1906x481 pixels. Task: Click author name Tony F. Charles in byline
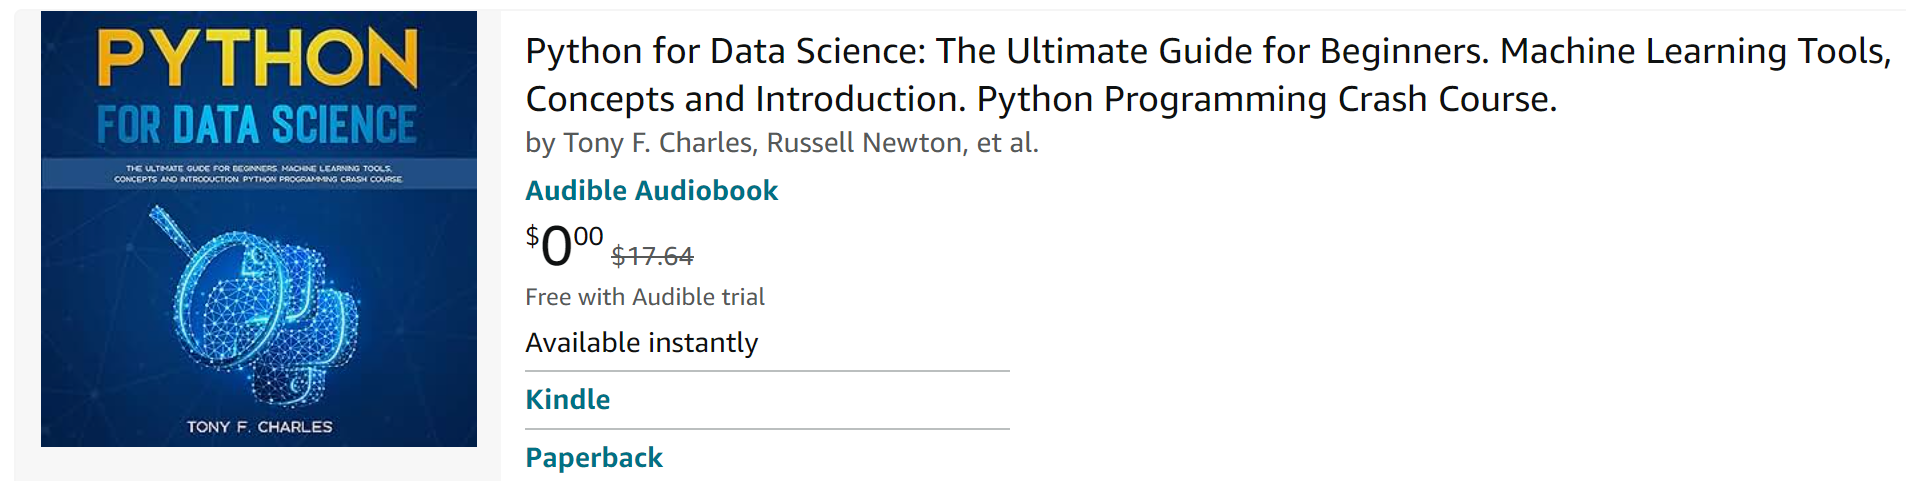[657, 143]
